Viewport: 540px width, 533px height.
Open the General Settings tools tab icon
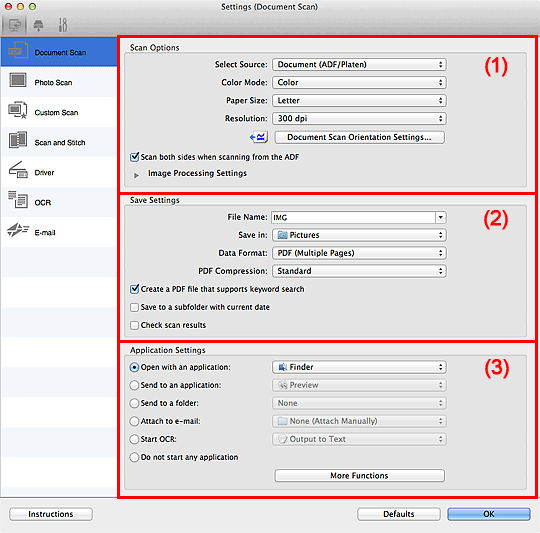(63, 25)
